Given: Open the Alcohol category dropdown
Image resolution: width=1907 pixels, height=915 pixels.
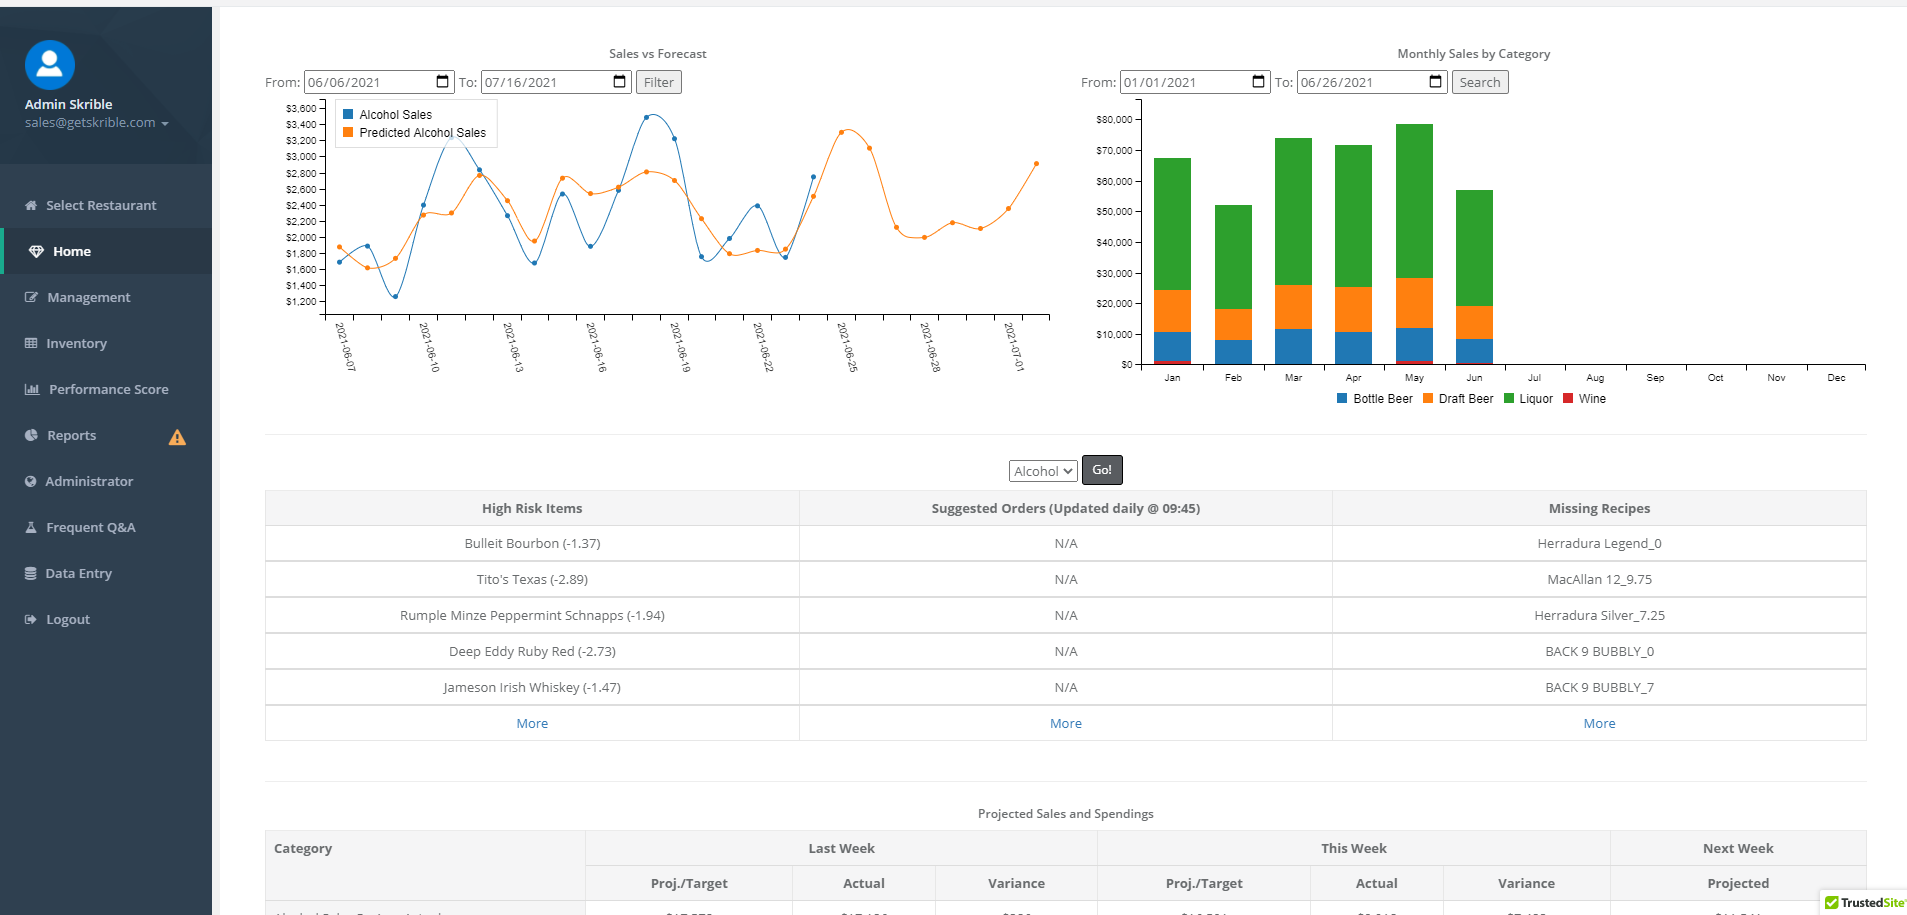Looking at the screenshot, I should click(1043, 471).
